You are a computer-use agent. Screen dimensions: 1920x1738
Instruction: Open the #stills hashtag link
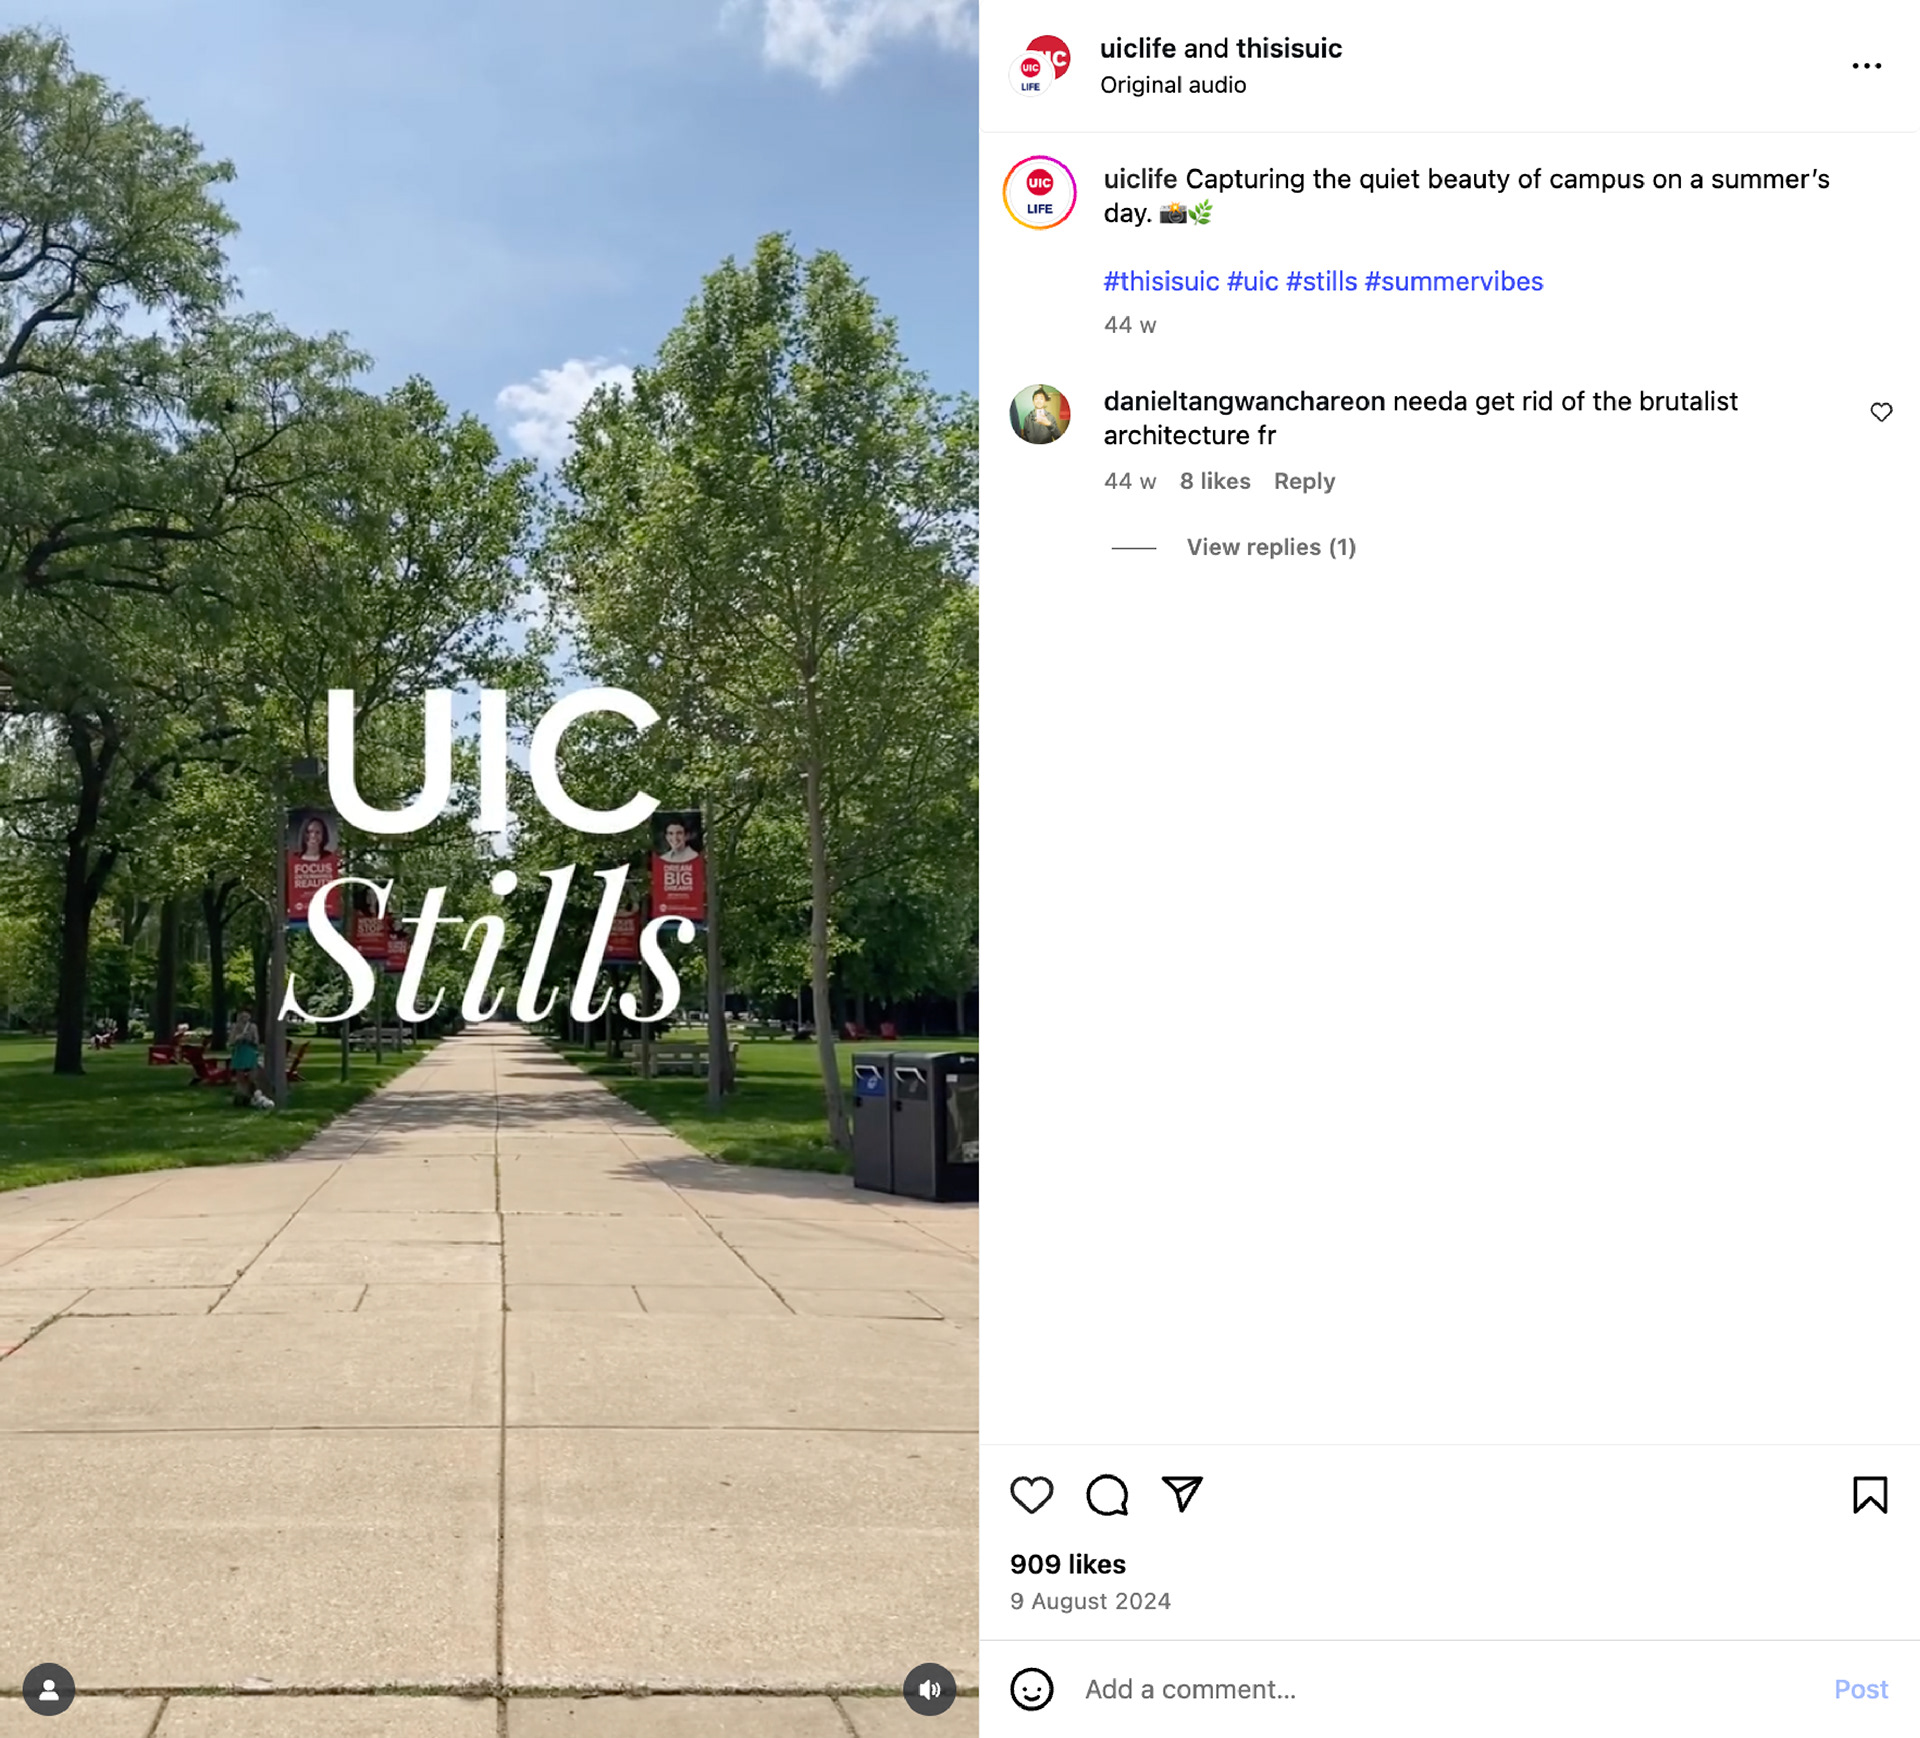pyautogui.click(x=1321, y=281)
